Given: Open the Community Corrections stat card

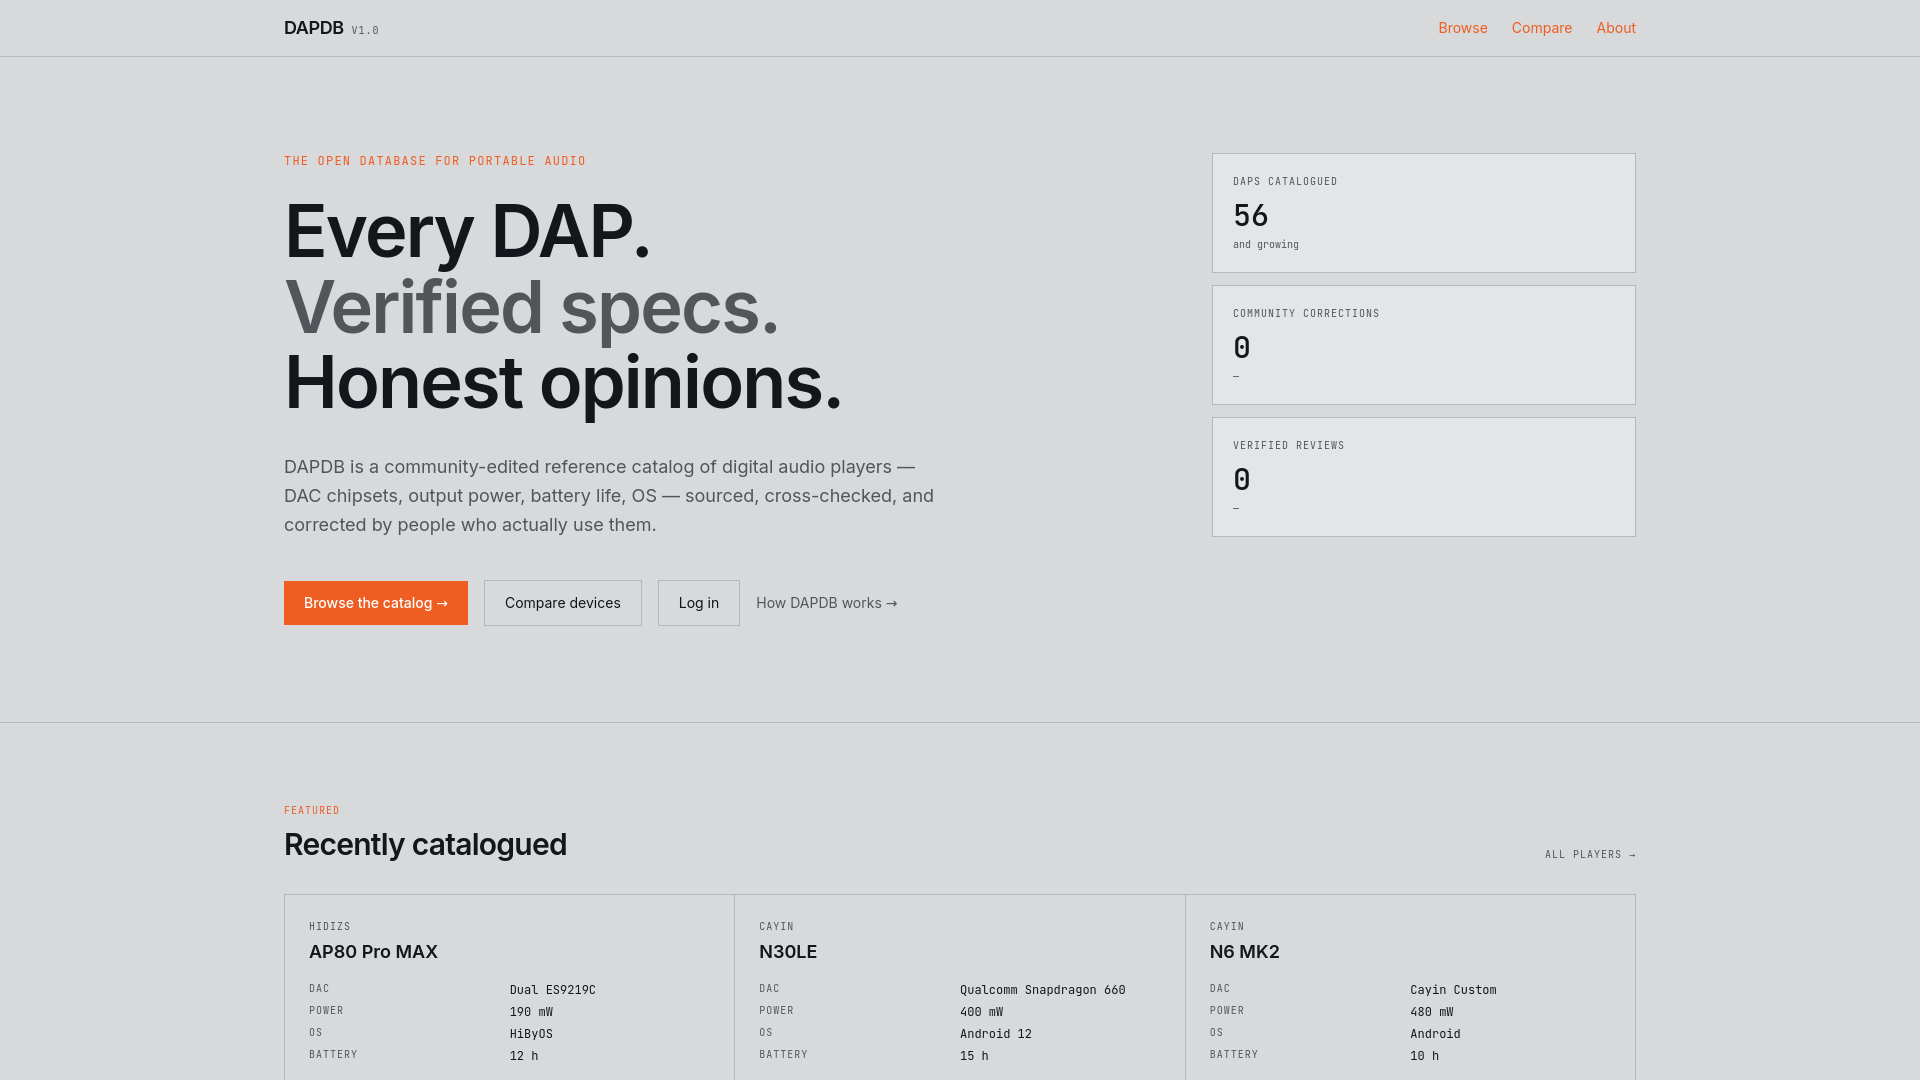Looking at the screenshot, I should pyautogui.click(x=1424, y=345).
